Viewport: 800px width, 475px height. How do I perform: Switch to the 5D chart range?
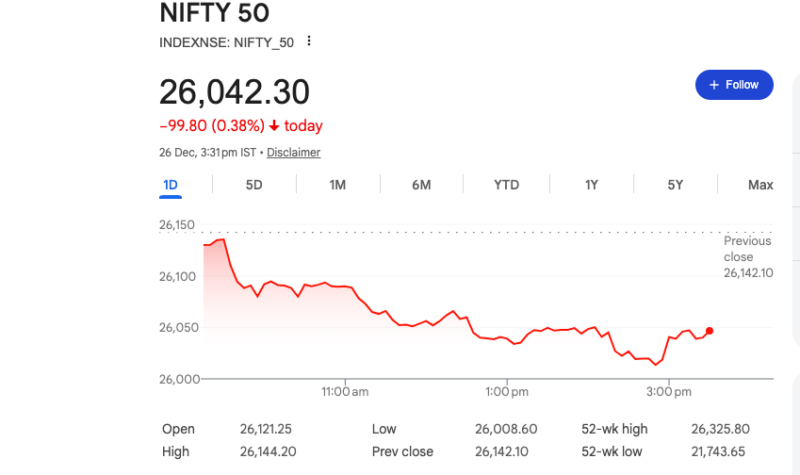(x=254, y=185)
